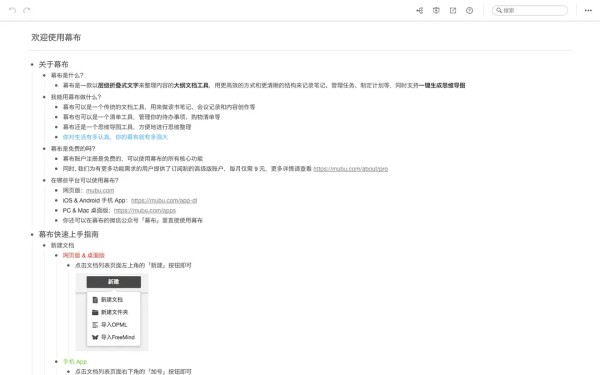The width and height of the screenshot is (600, 375).
Task: Click line 点击文档列表页面左上角的「新建」
Action: tap(133, 265)
